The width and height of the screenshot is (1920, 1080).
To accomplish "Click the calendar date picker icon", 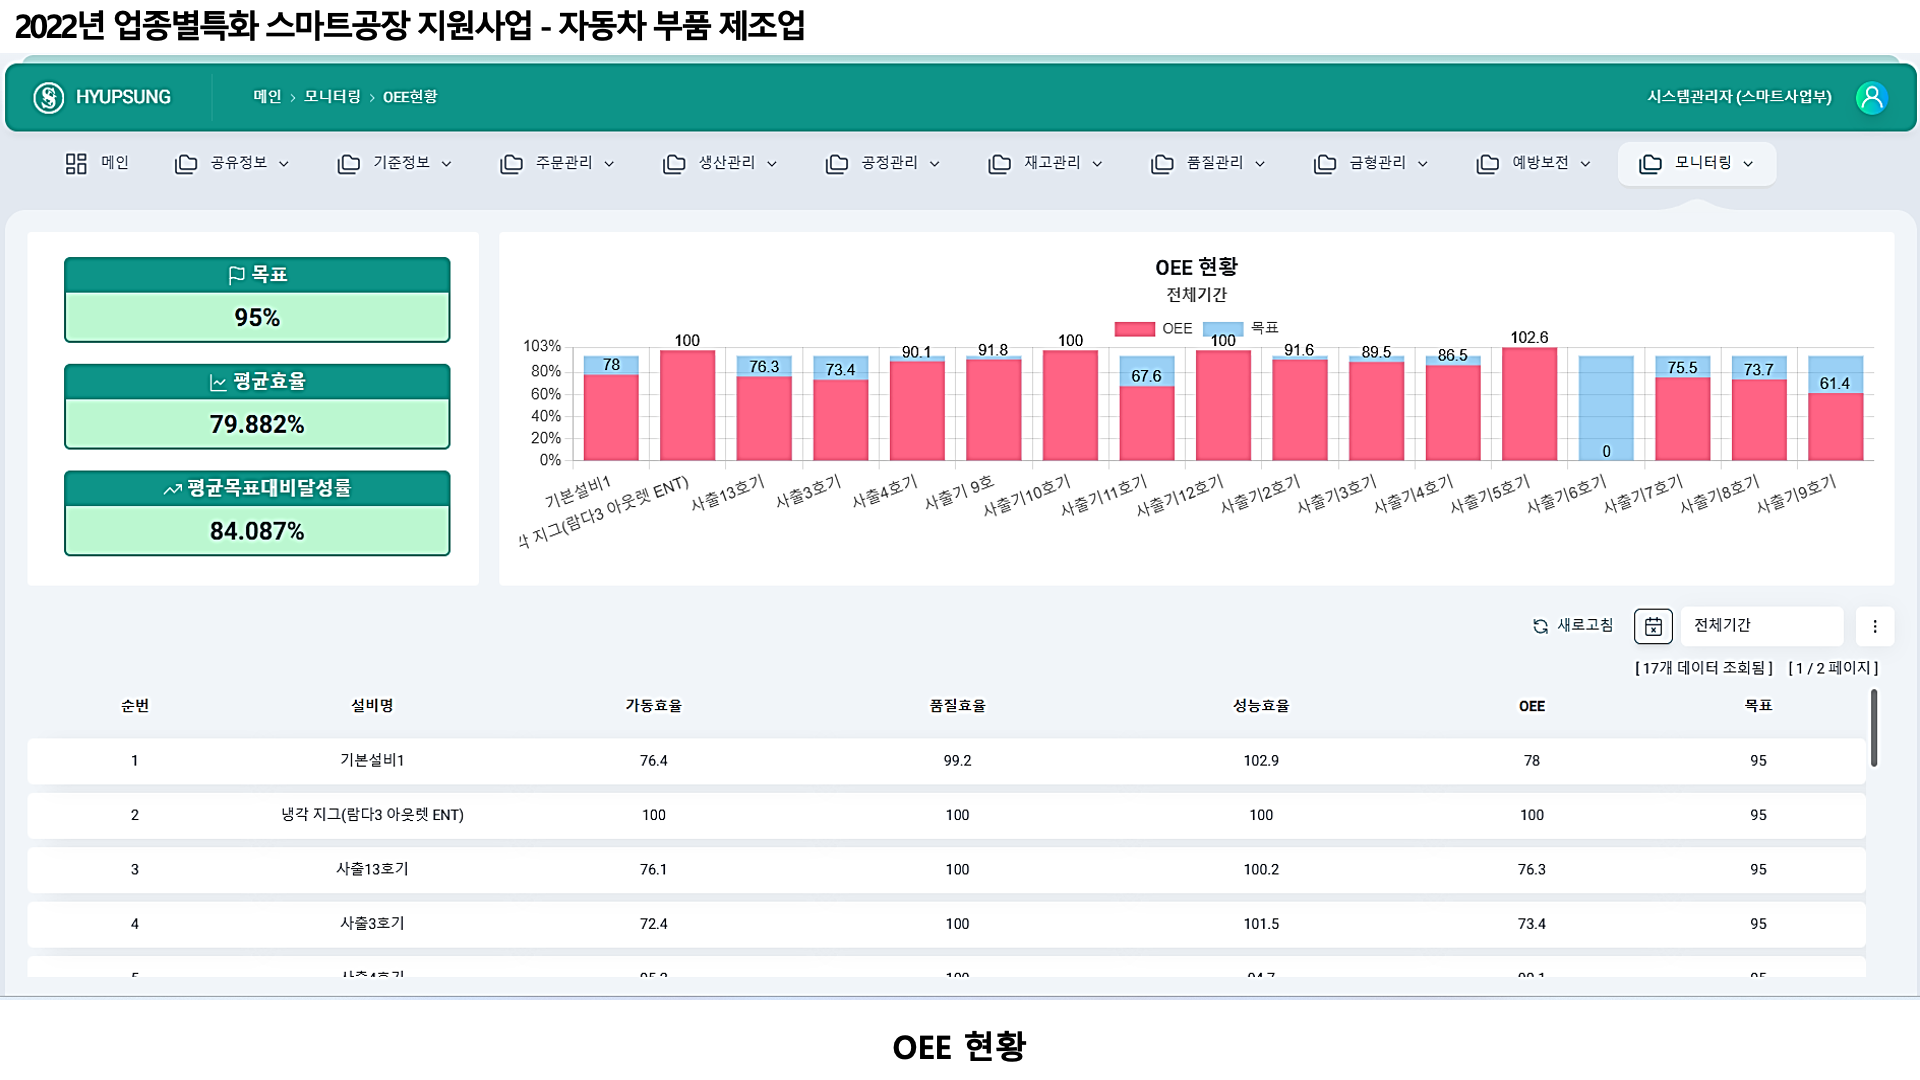I will 1653,626.
